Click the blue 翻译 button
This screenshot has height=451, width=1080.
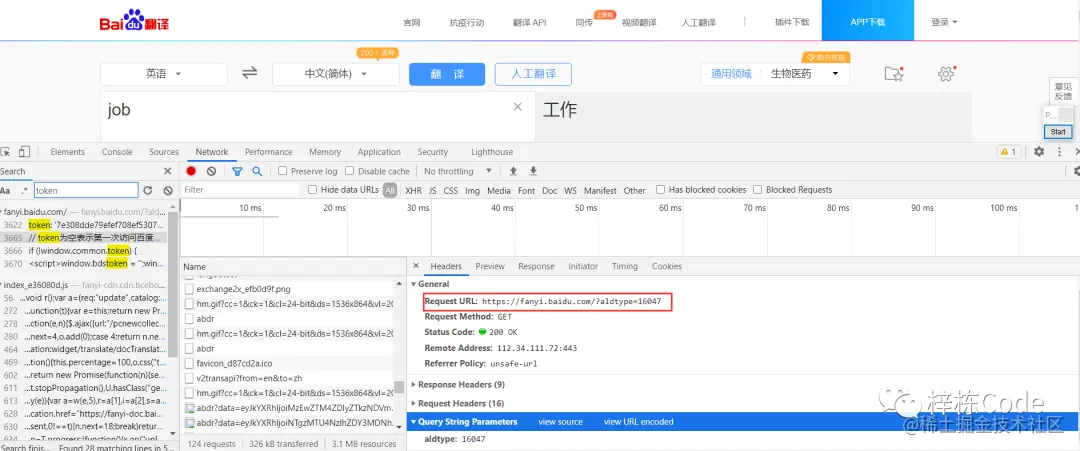[x=447, y=74]
